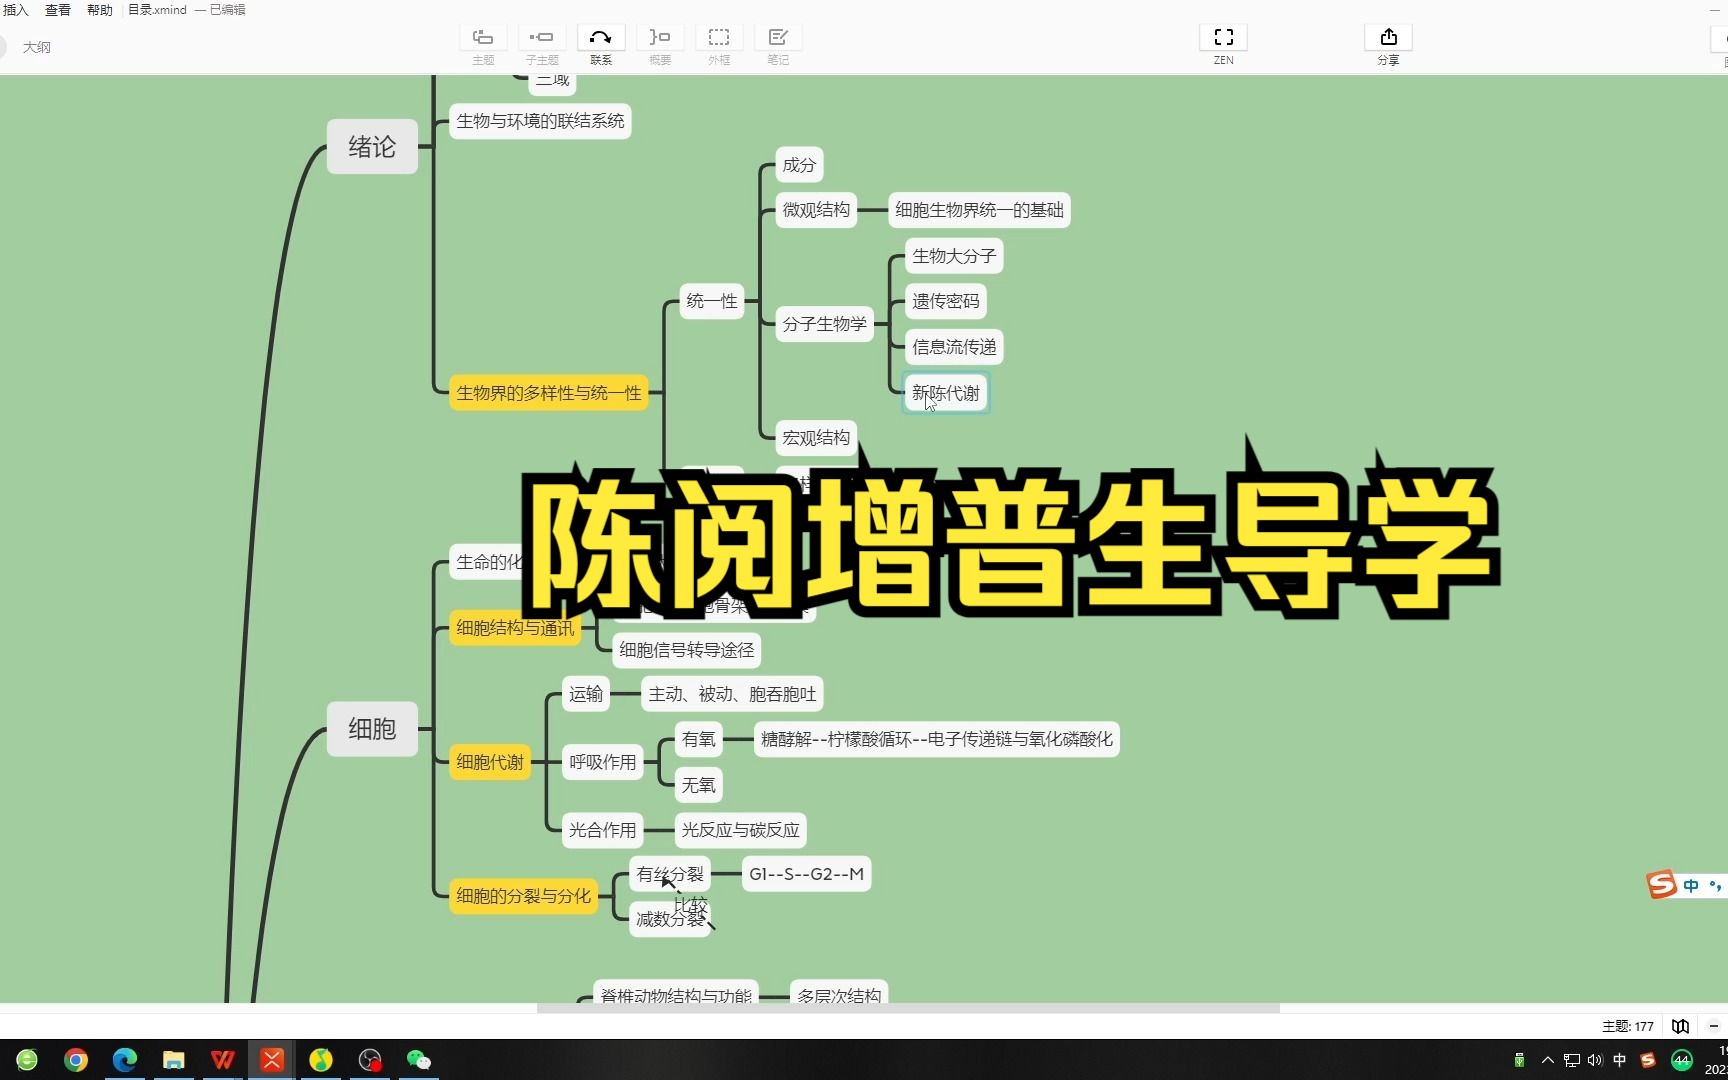Open Chrome from the taskbar

point(76,1060)
